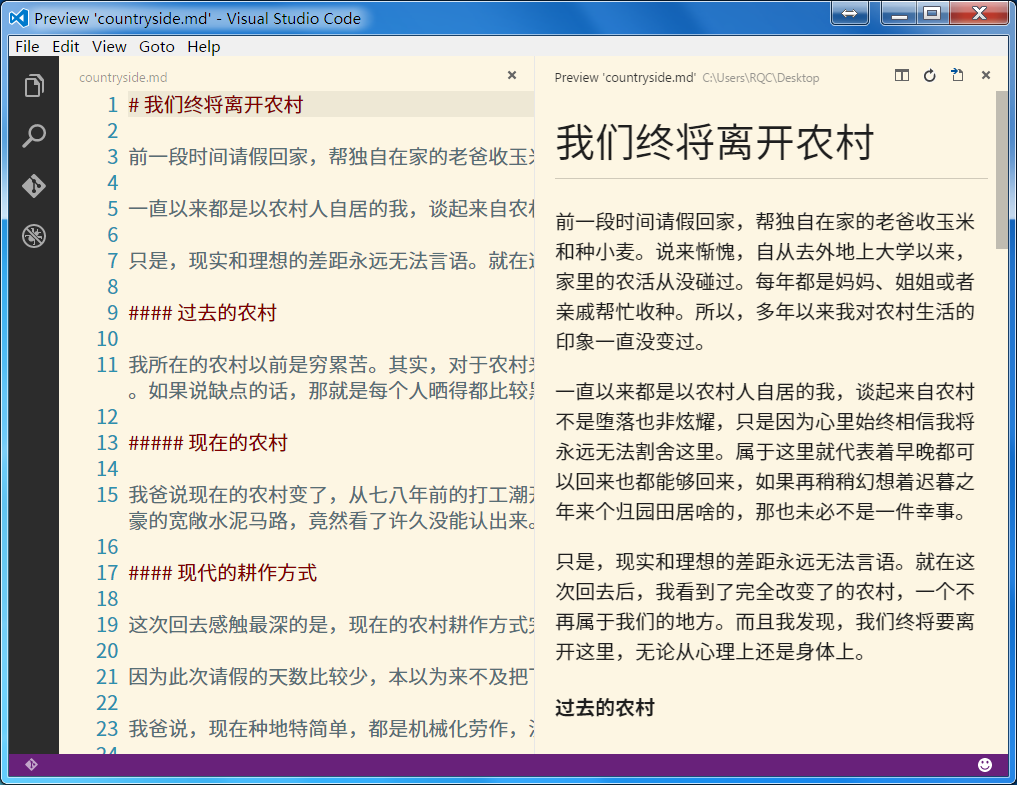Click the double-arrow button in title bar
This screenshot has width=1017, height=785.
click(850, 13)
